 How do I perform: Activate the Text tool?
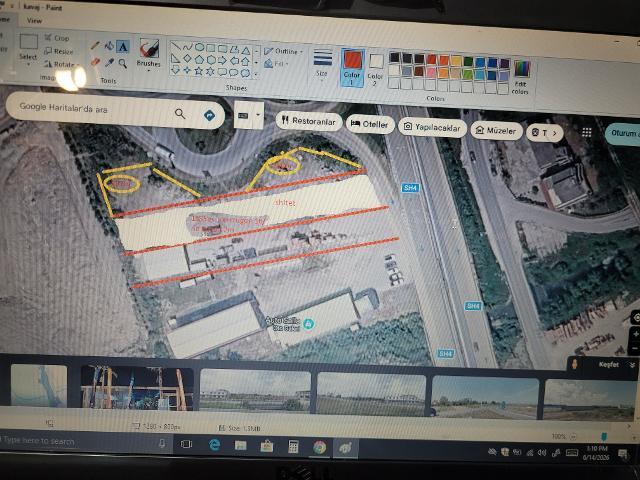(123, 47)
